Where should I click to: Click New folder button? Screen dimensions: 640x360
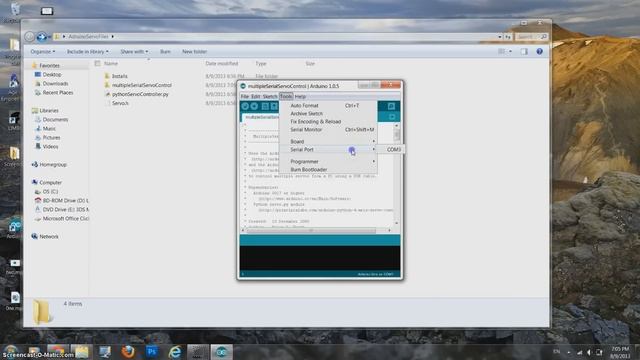pos(194,51)
